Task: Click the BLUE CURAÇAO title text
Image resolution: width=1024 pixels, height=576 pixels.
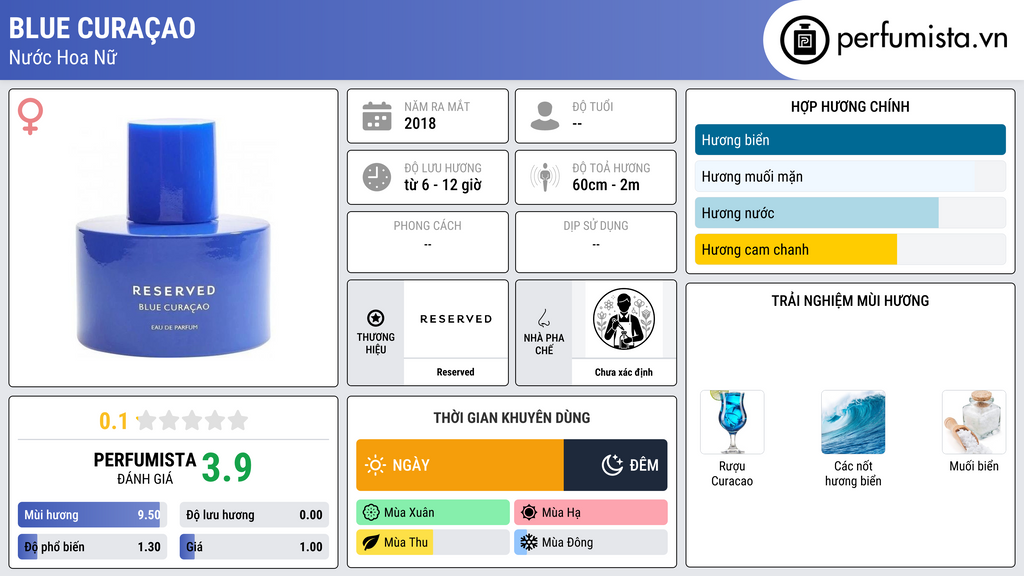Action: 102,28
